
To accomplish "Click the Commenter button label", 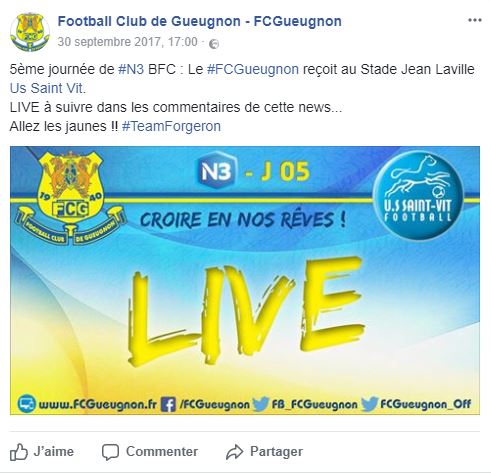I will coord(162,452).
